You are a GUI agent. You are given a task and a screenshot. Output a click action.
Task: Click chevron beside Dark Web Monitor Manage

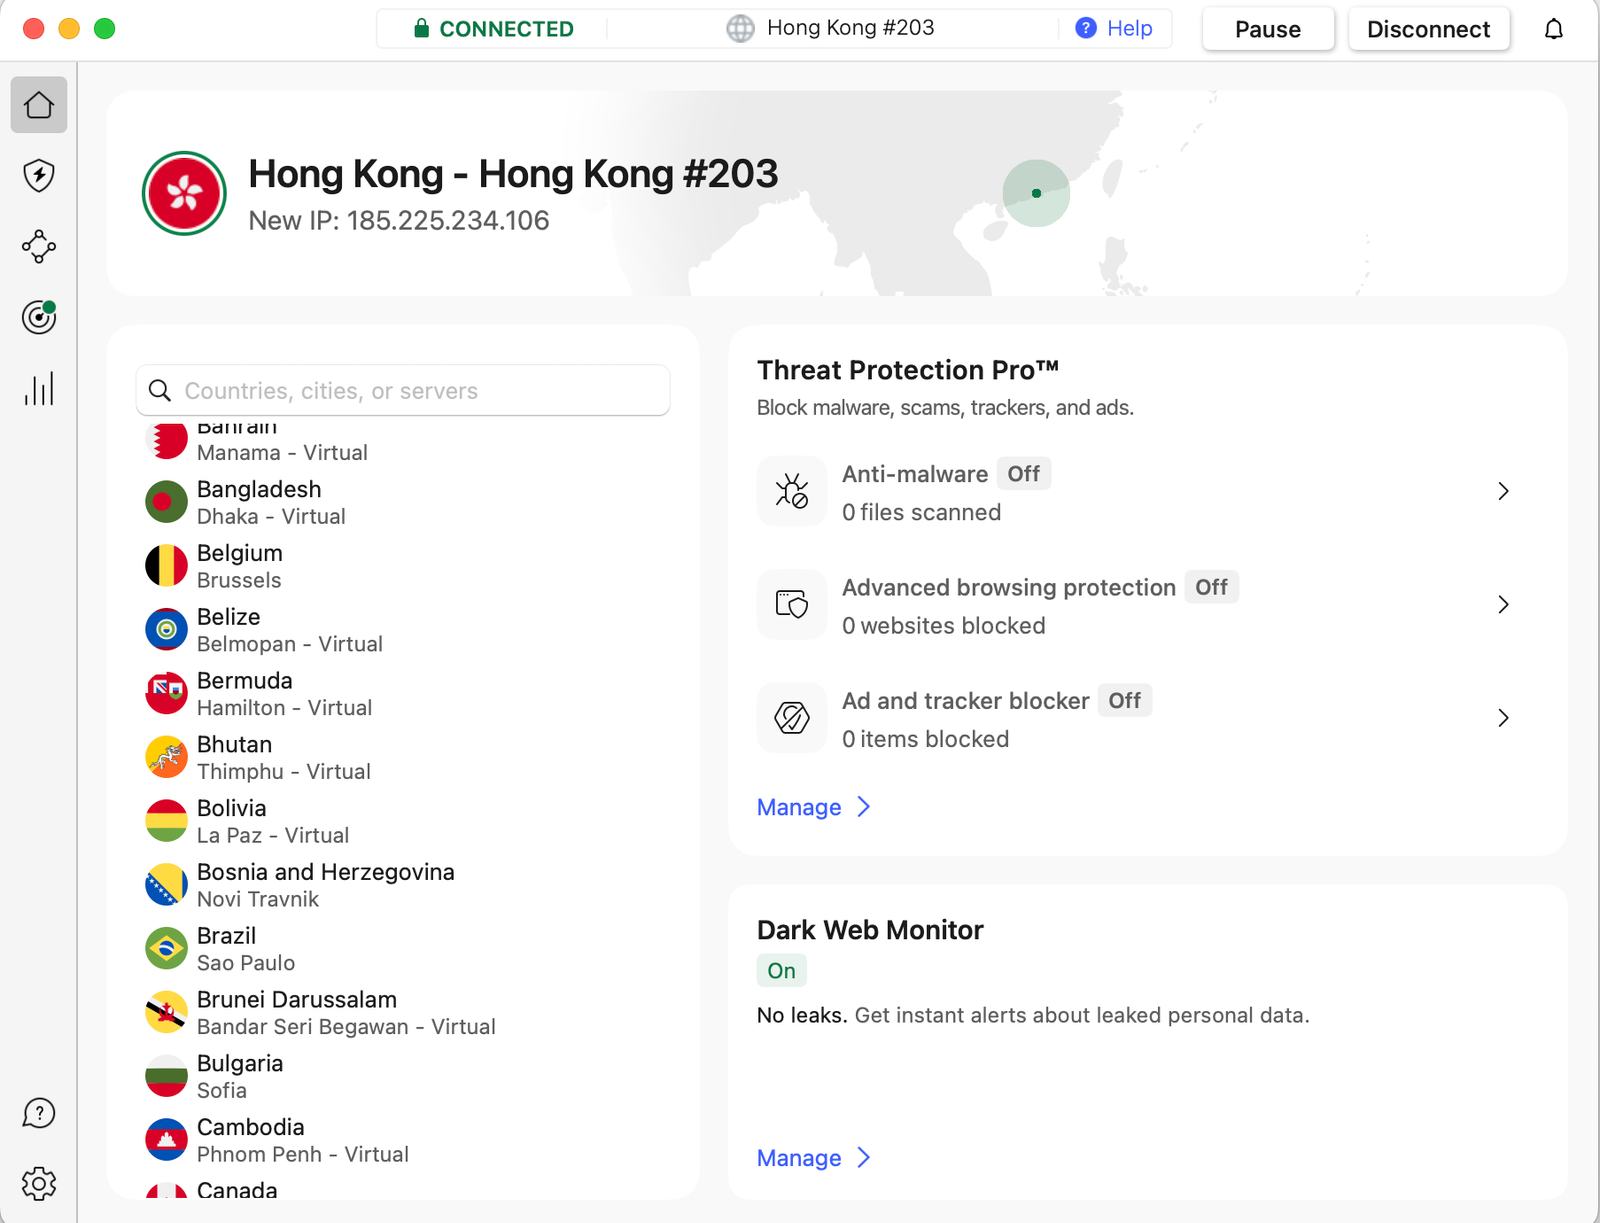[x=865, y=1158]
